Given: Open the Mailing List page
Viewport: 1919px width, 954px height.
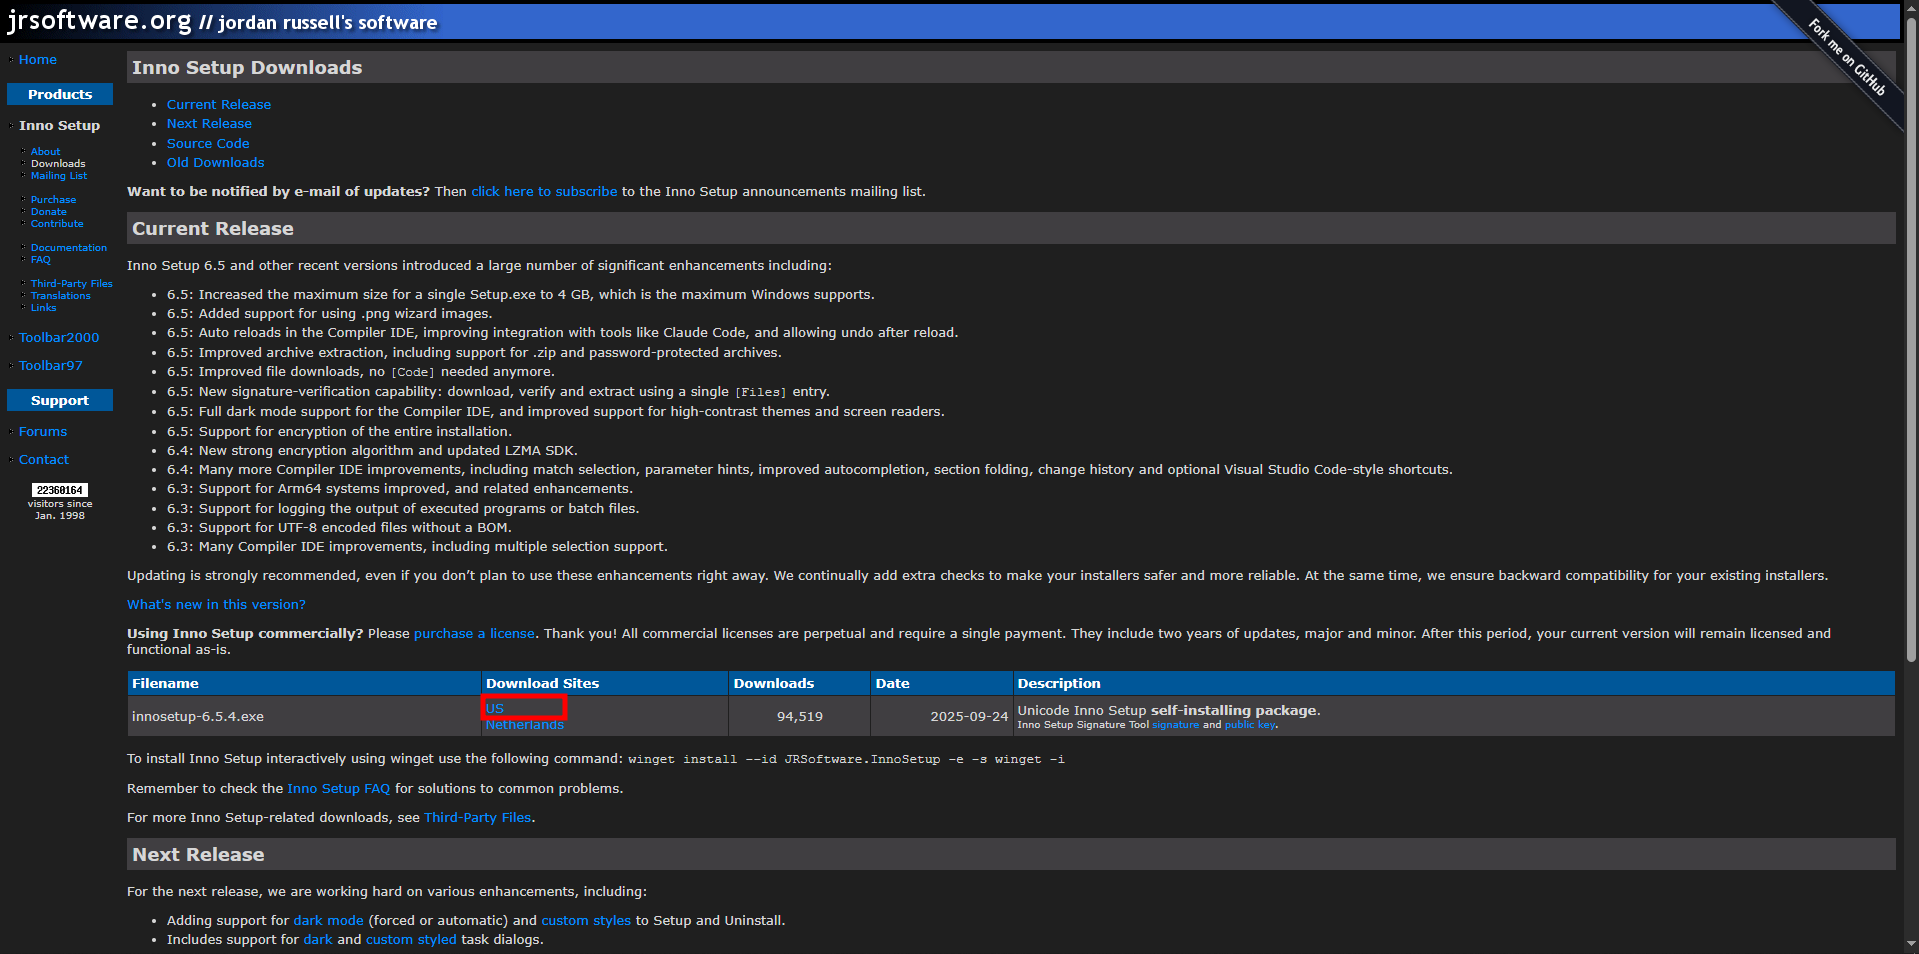Looking at the screenshot, I should (x=58, y=176).
